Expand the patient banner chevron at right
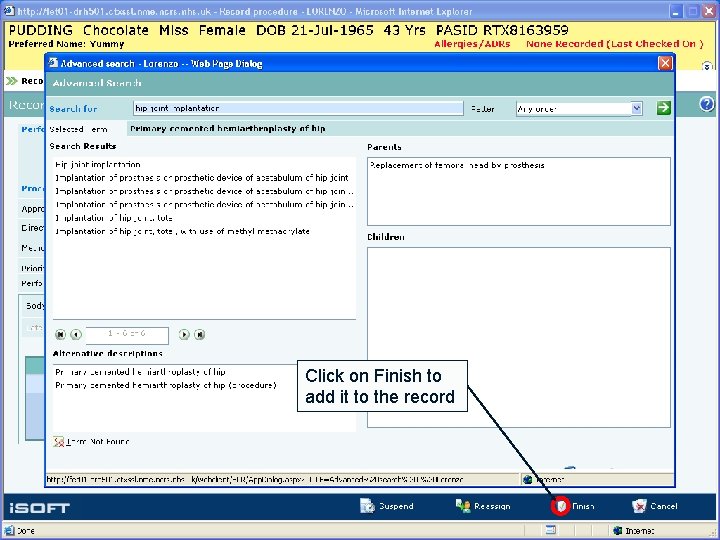The height and width of the screenshot is (540, 720). (707, 66)
